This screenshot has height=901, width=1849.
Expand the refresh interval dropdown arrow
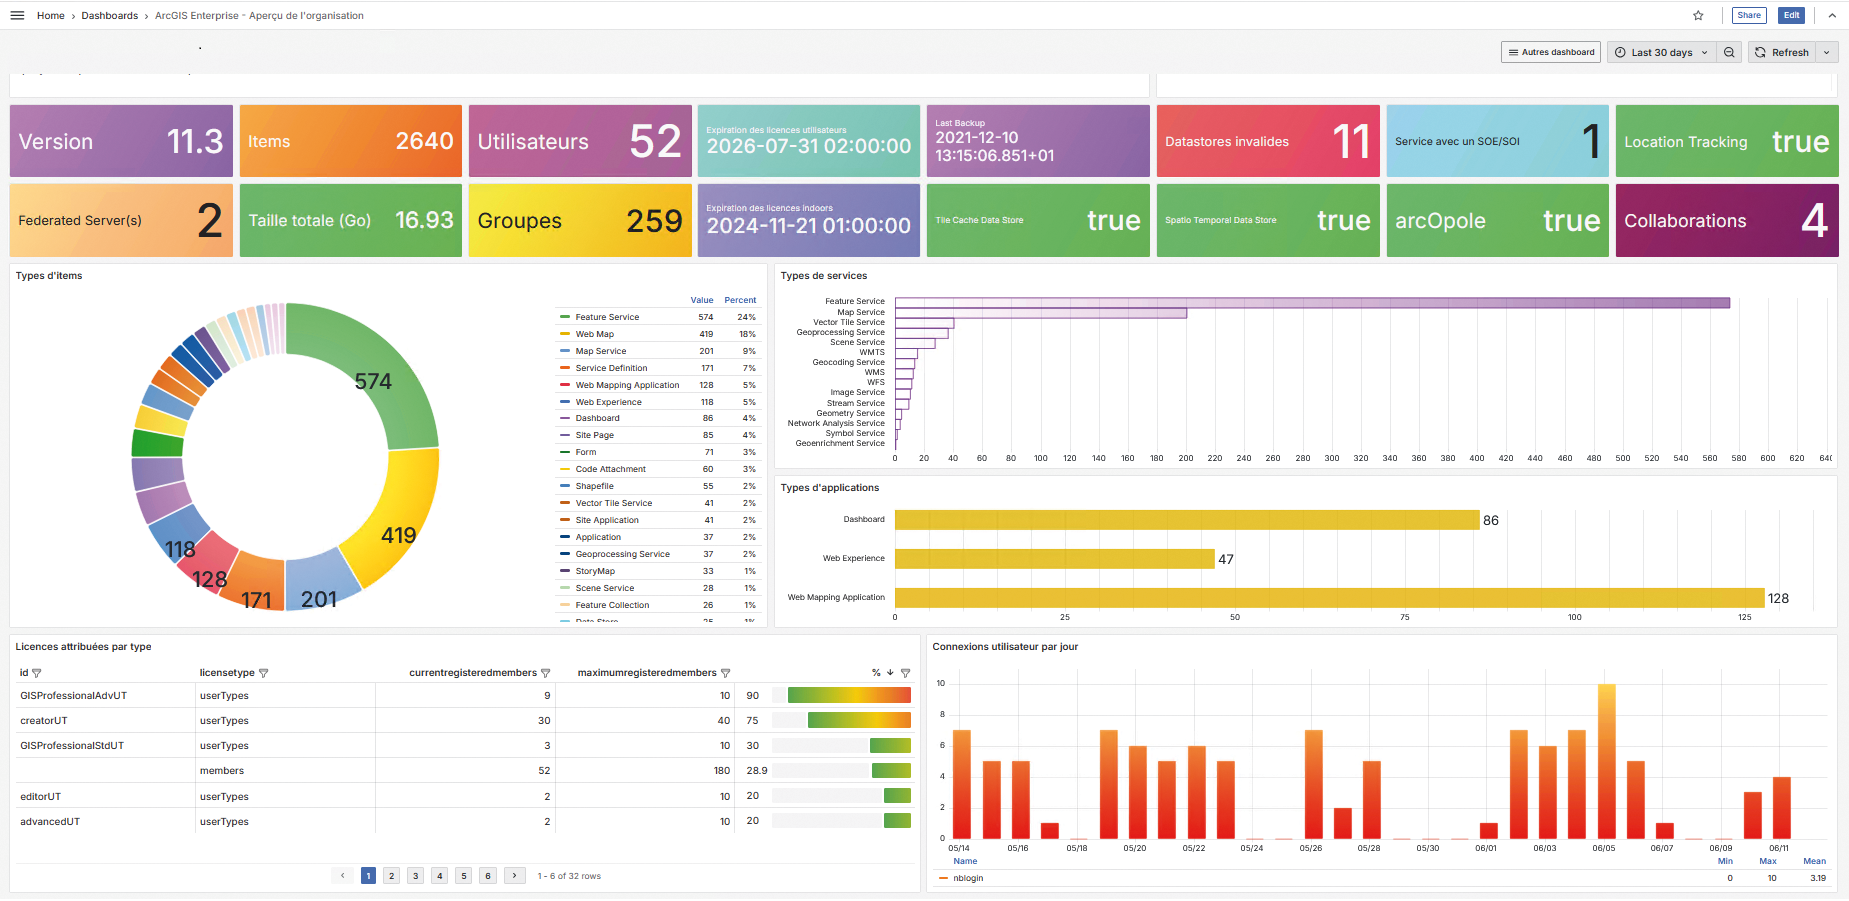pyautogui.click(x=1827, y=52)
